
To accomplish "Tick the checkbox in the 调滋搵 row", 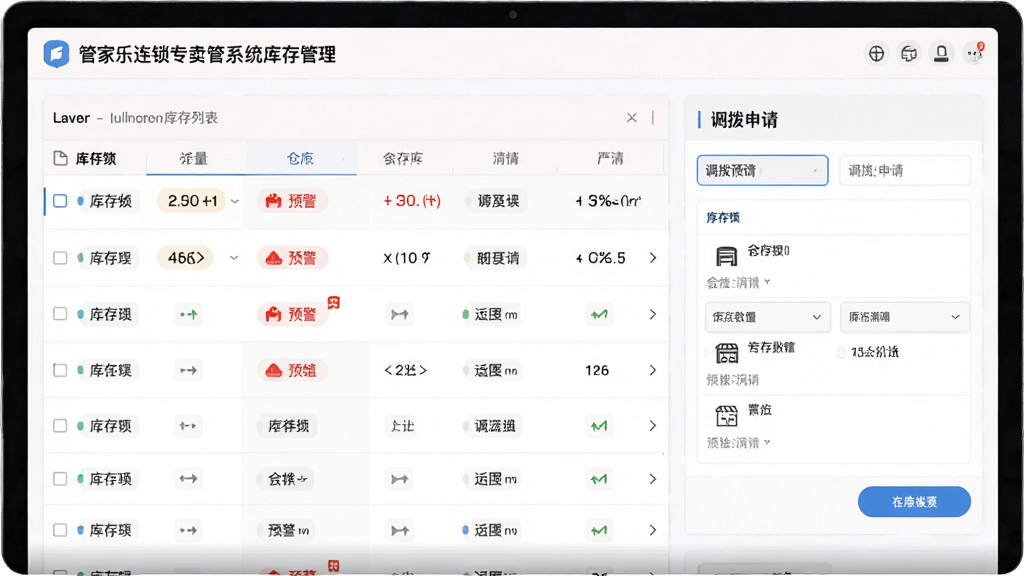I will (x=60, y=426).
